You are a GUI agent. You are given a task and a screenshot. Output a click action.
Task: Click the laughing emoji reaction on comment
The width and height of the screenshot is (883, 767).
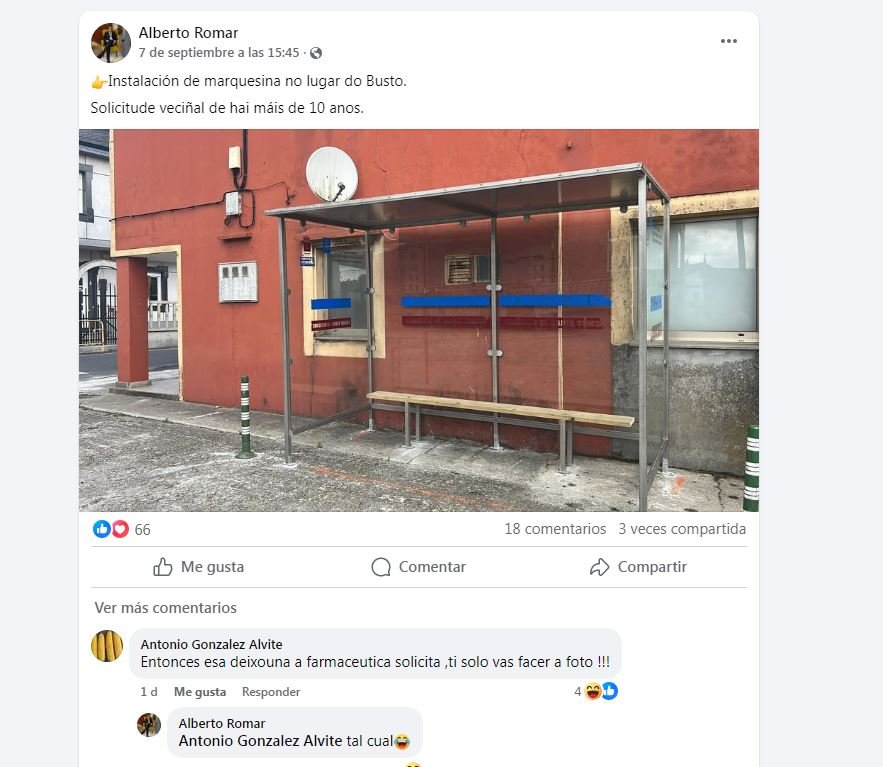593,691
